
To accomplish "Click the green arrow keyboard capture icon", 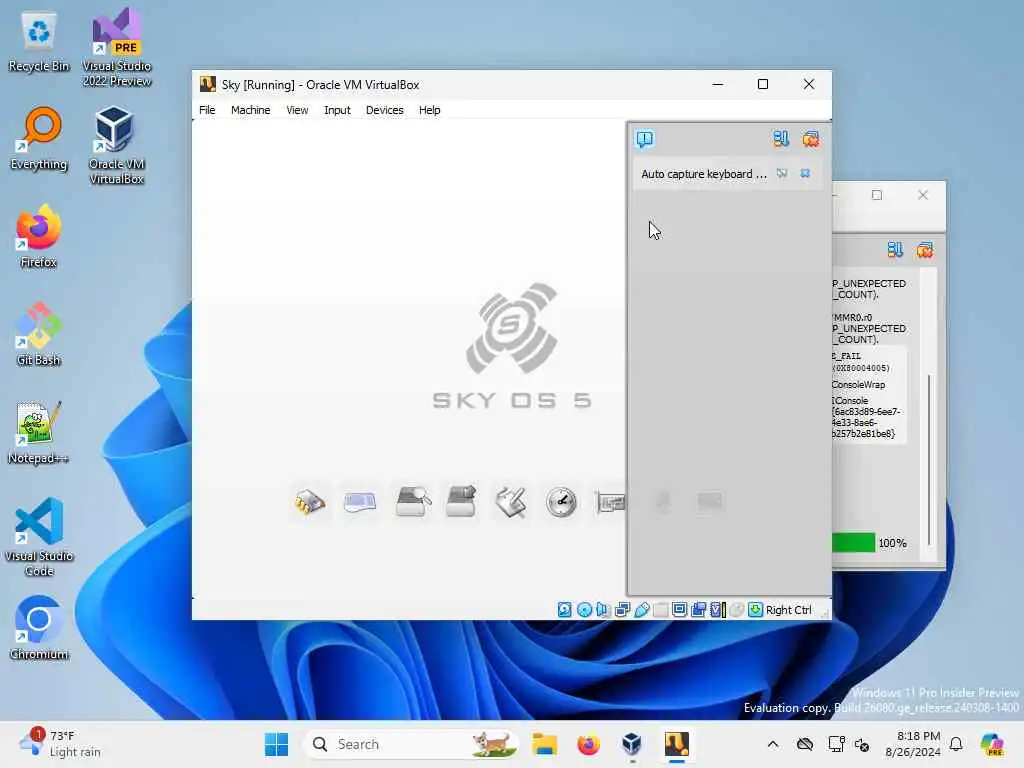I will (x=755, y=610).
